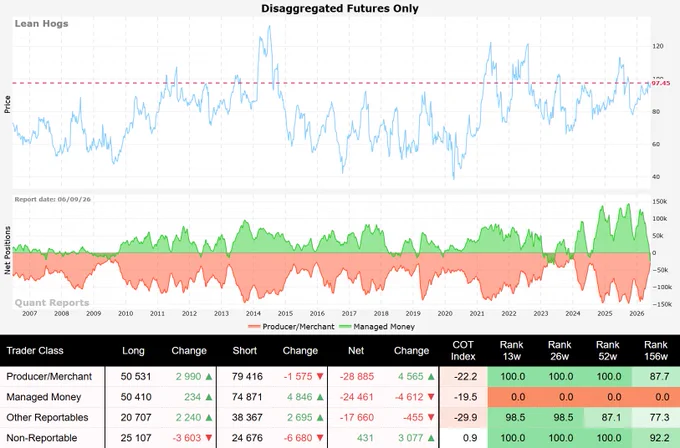
Task: Select the Non-Reportable row label
Action: tap(42, 438)
